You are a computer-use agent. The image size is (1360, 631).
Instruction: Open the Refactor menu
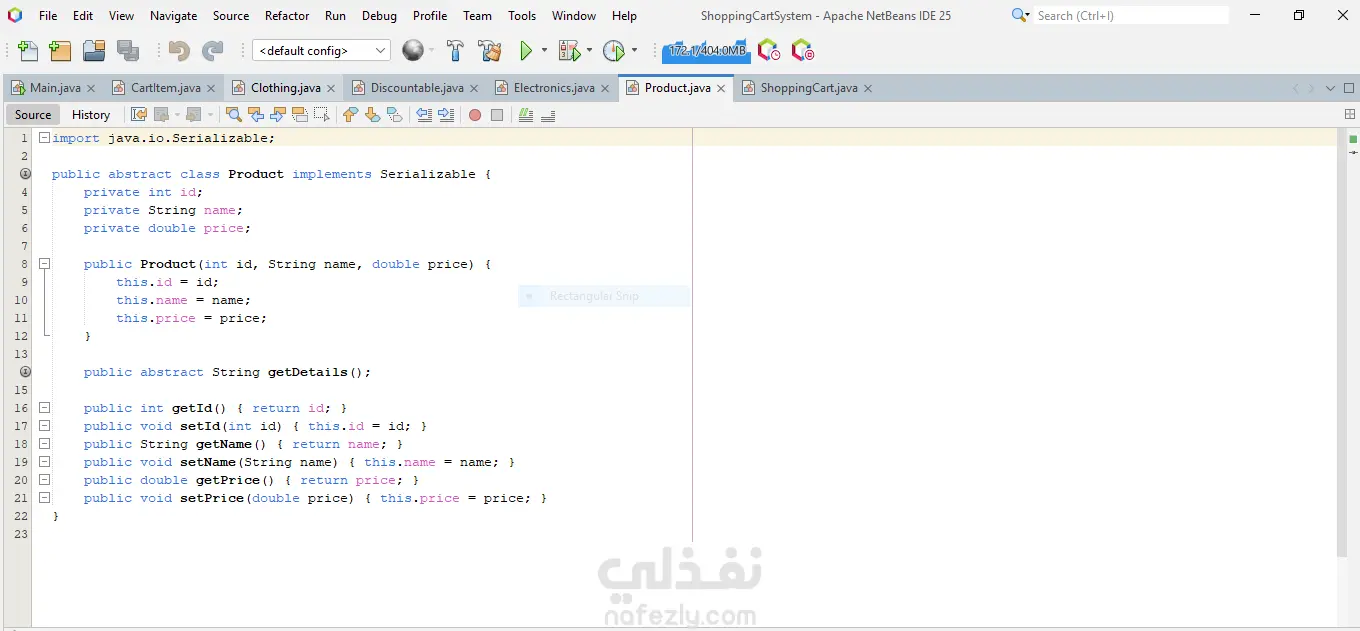click(287, 15)
